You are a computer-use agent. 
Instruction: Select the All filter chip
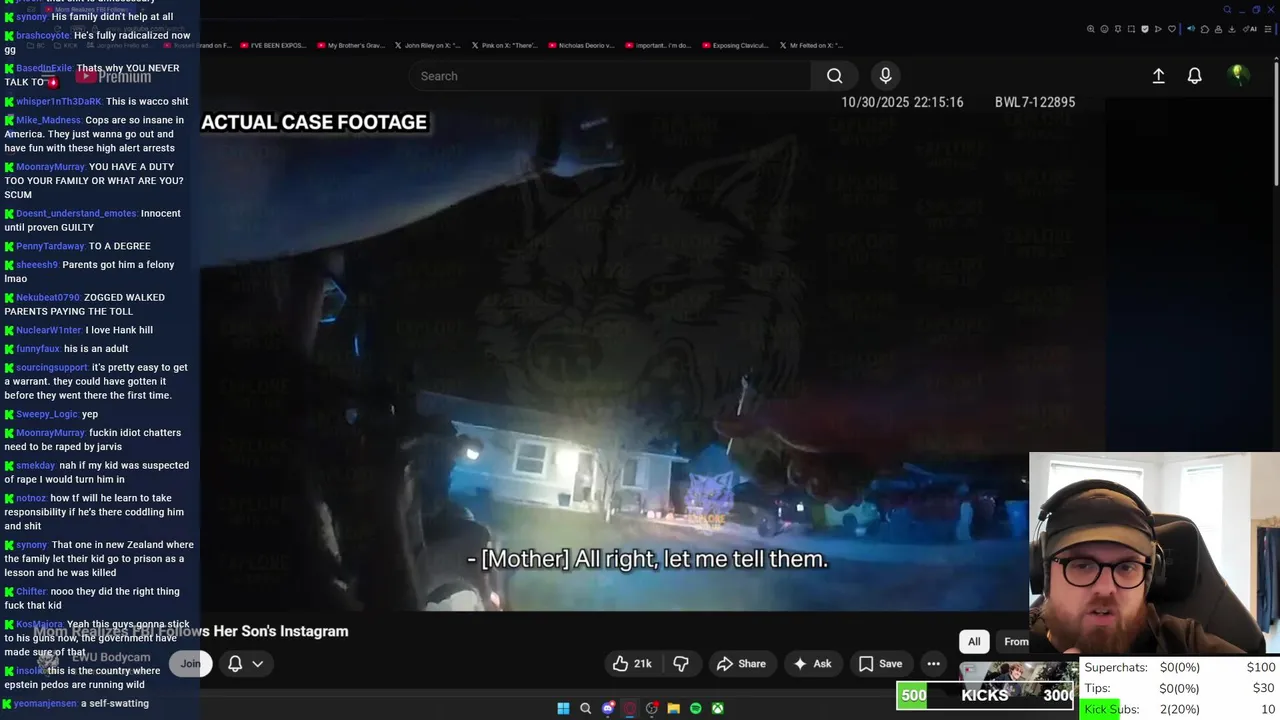974,642
